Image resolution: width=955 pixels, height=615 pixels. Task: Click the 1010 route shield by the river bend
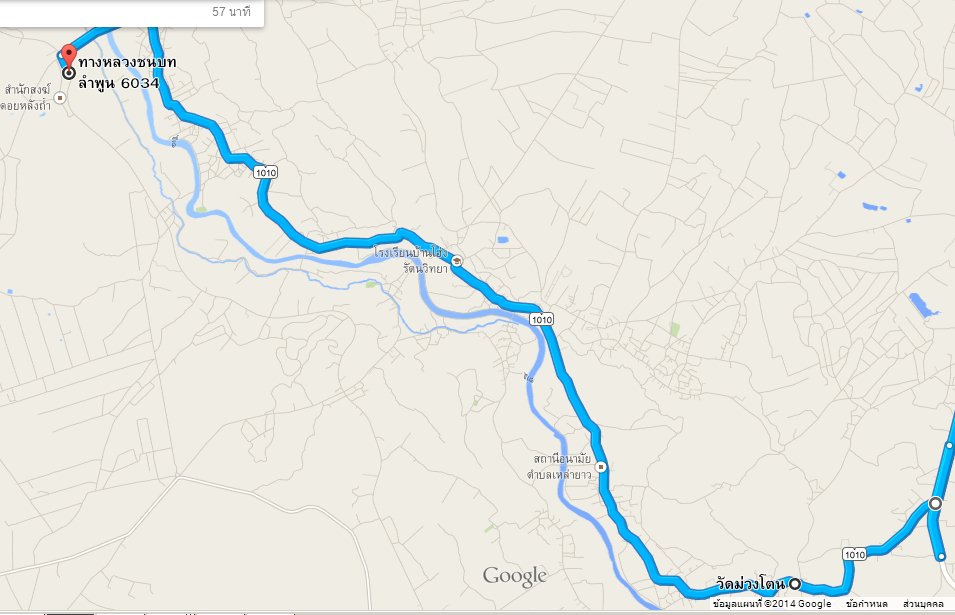tap(541, 319)
